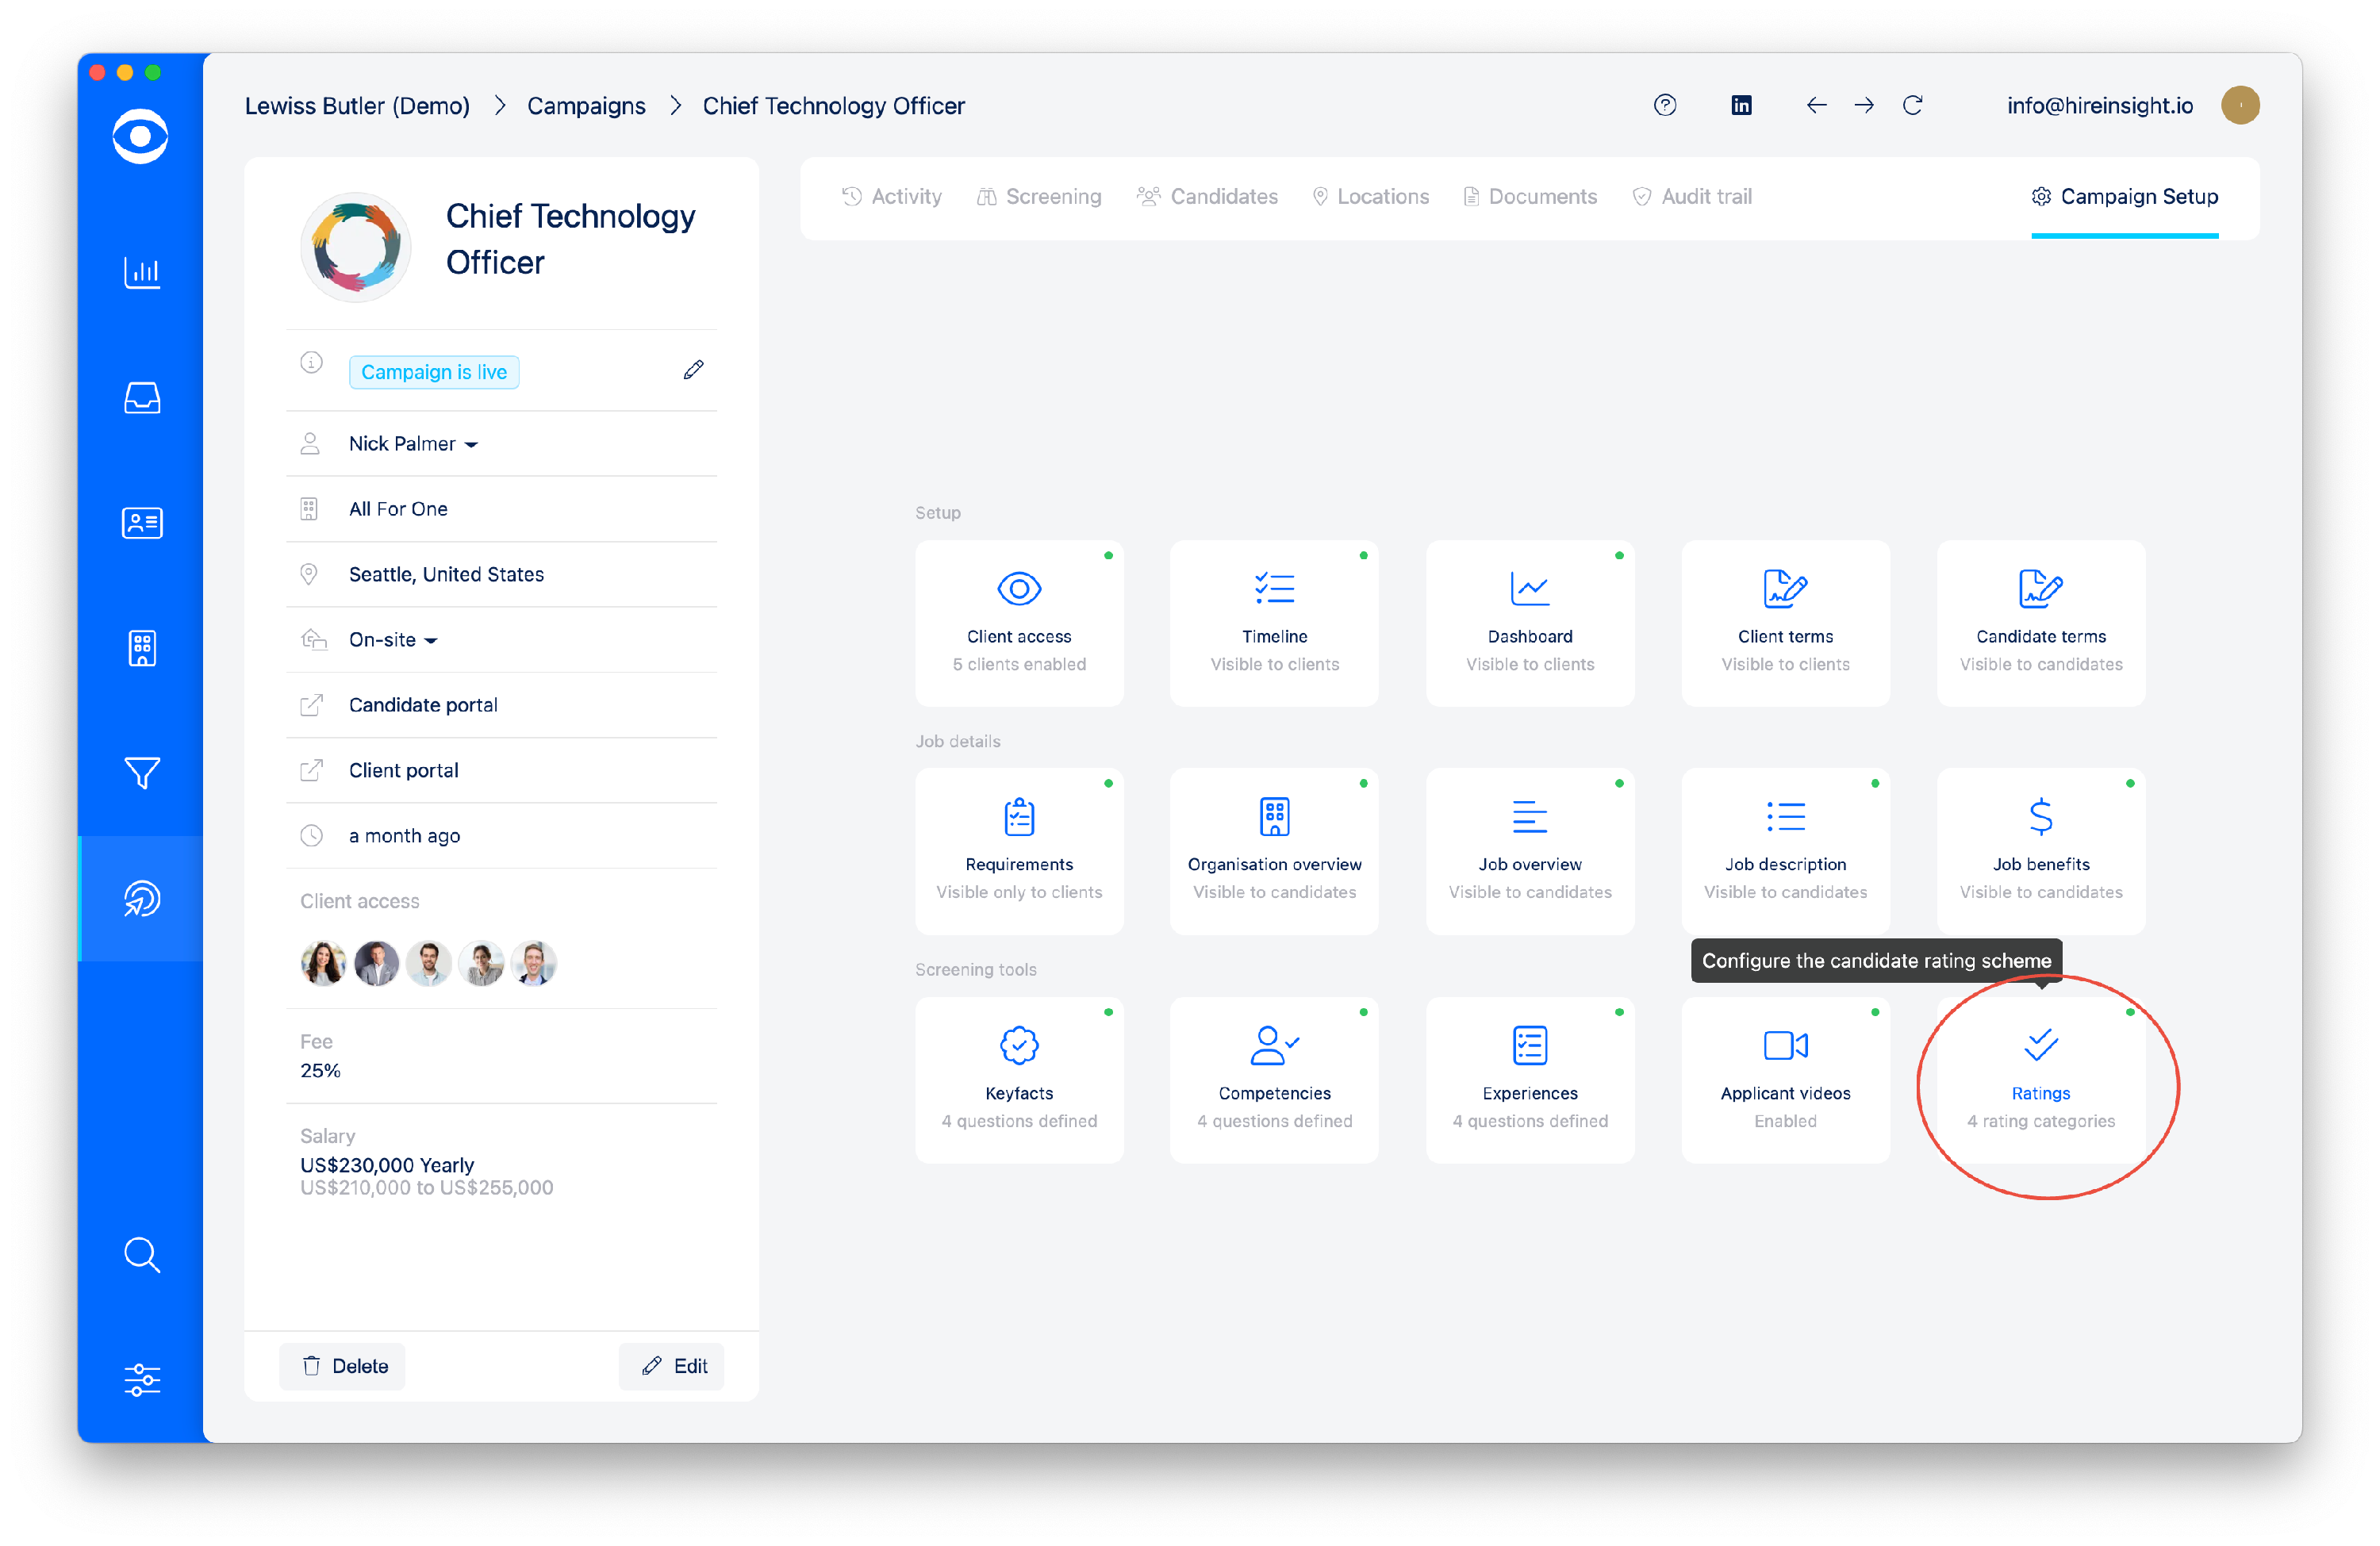
Task: Switch to the Activity tab
Action: click(x=892, y=196)
